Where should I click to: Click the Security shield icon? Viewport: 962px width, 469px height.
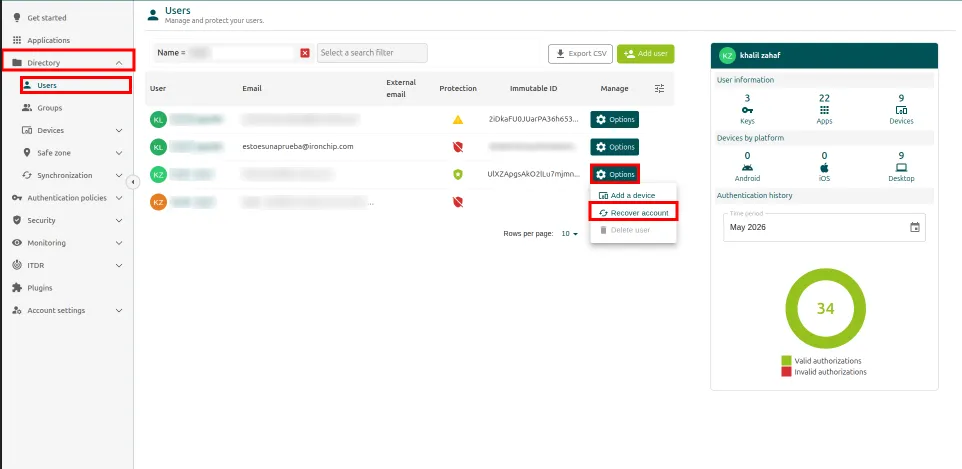17,220
